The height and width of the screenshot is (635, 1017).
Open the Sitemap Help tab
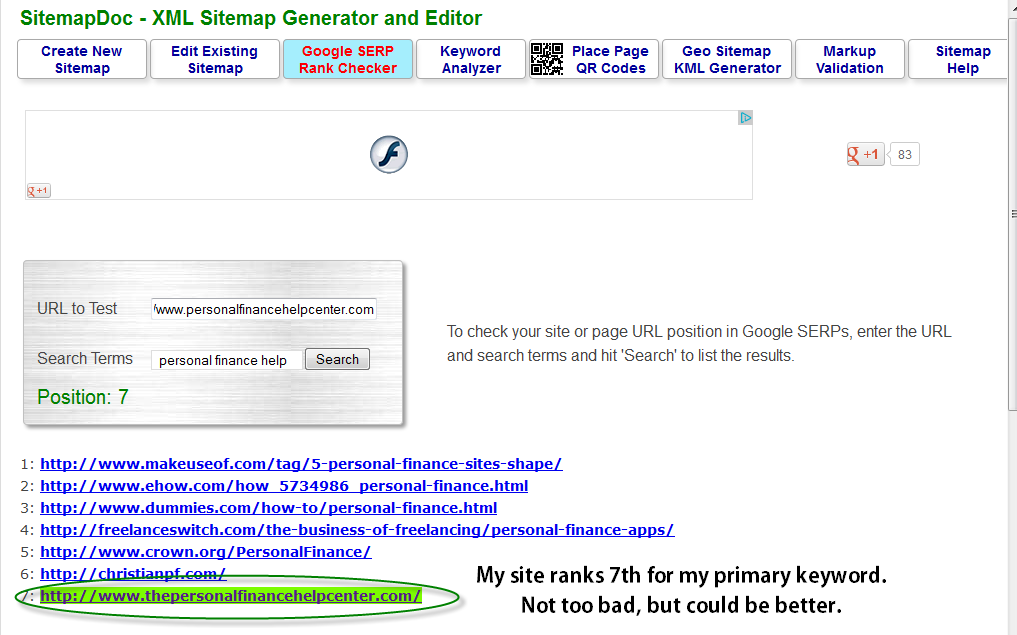pyautogui.click(x=960, y=59)
